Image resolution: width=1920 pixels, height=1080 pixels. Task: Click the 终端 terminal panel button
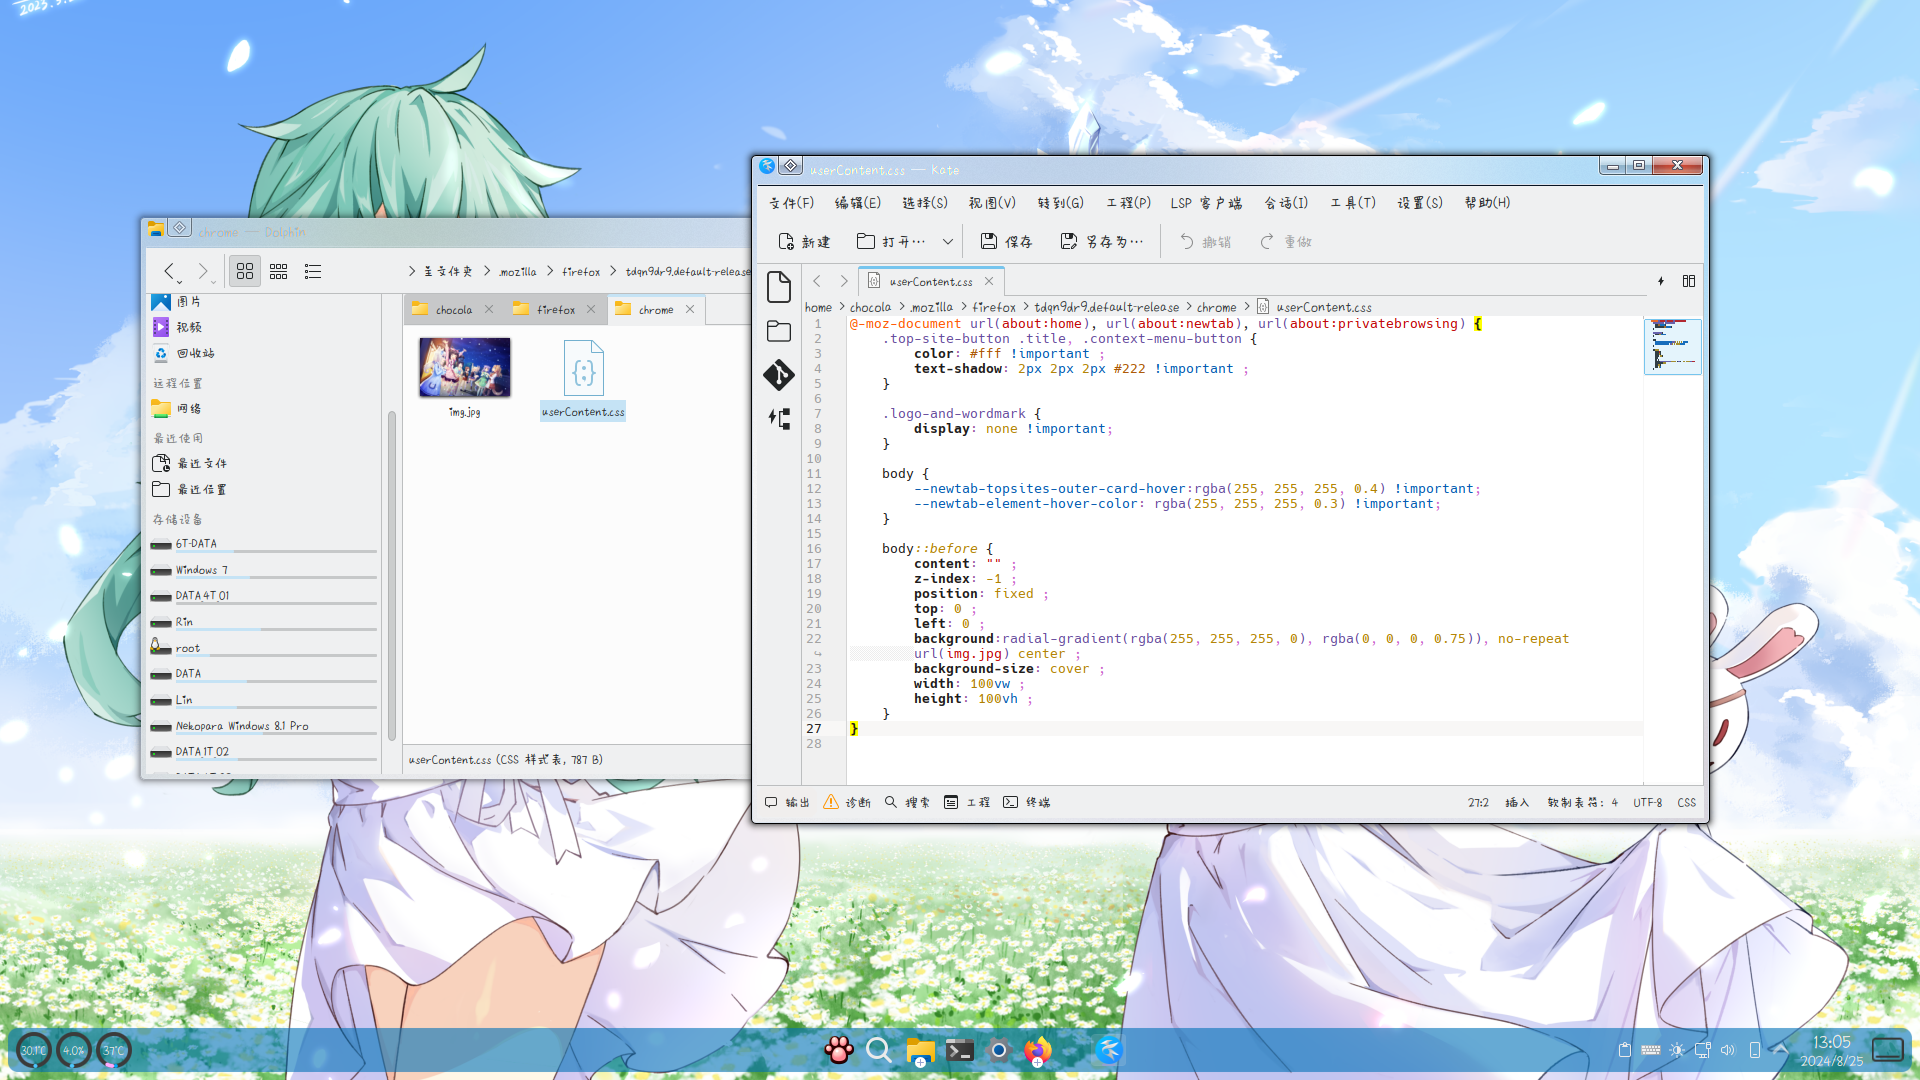tap(1026, 802)
